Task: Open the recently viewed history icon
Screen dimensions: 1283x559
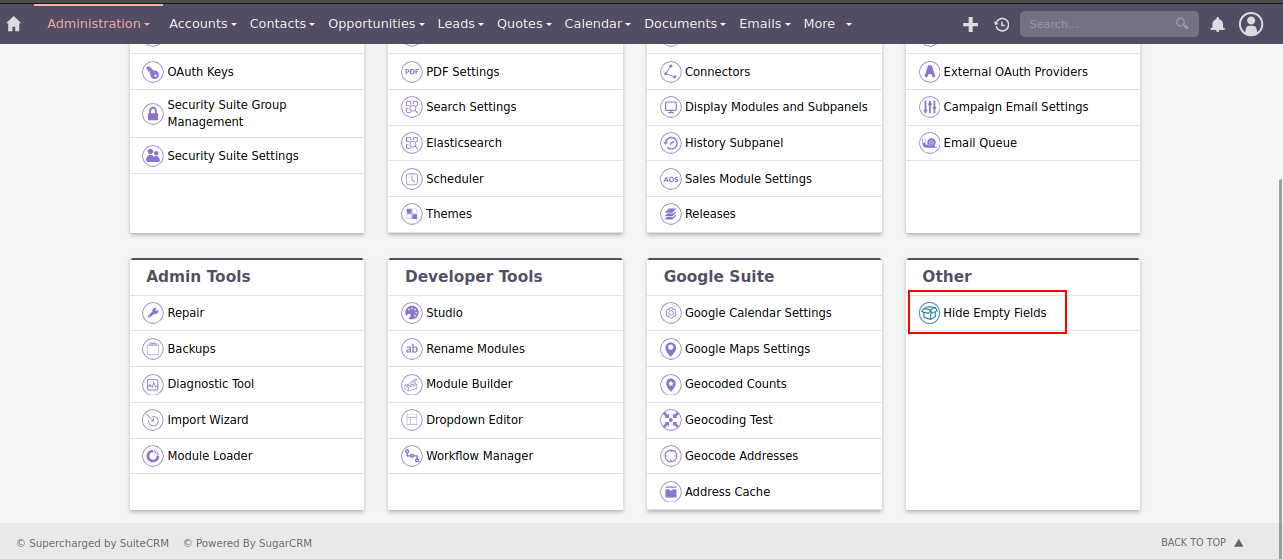Action: tap(1001, 24)
